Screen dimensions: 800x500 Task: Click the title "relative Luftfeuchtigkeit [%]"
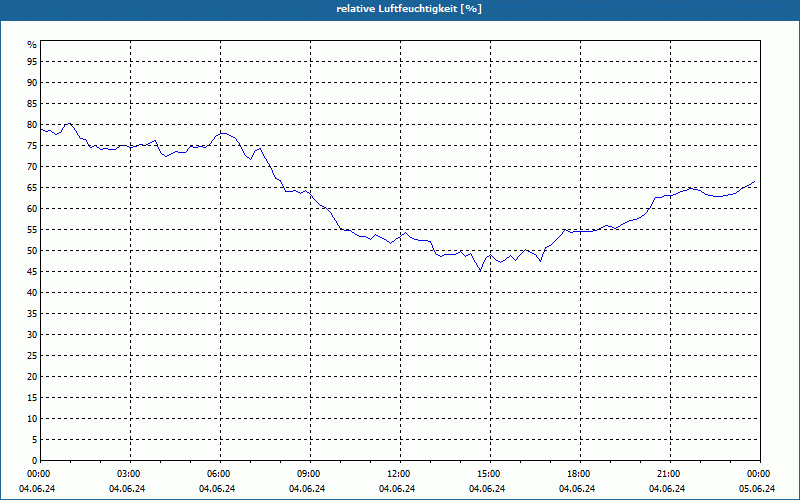pyautogui.click(x=409, y=9)
